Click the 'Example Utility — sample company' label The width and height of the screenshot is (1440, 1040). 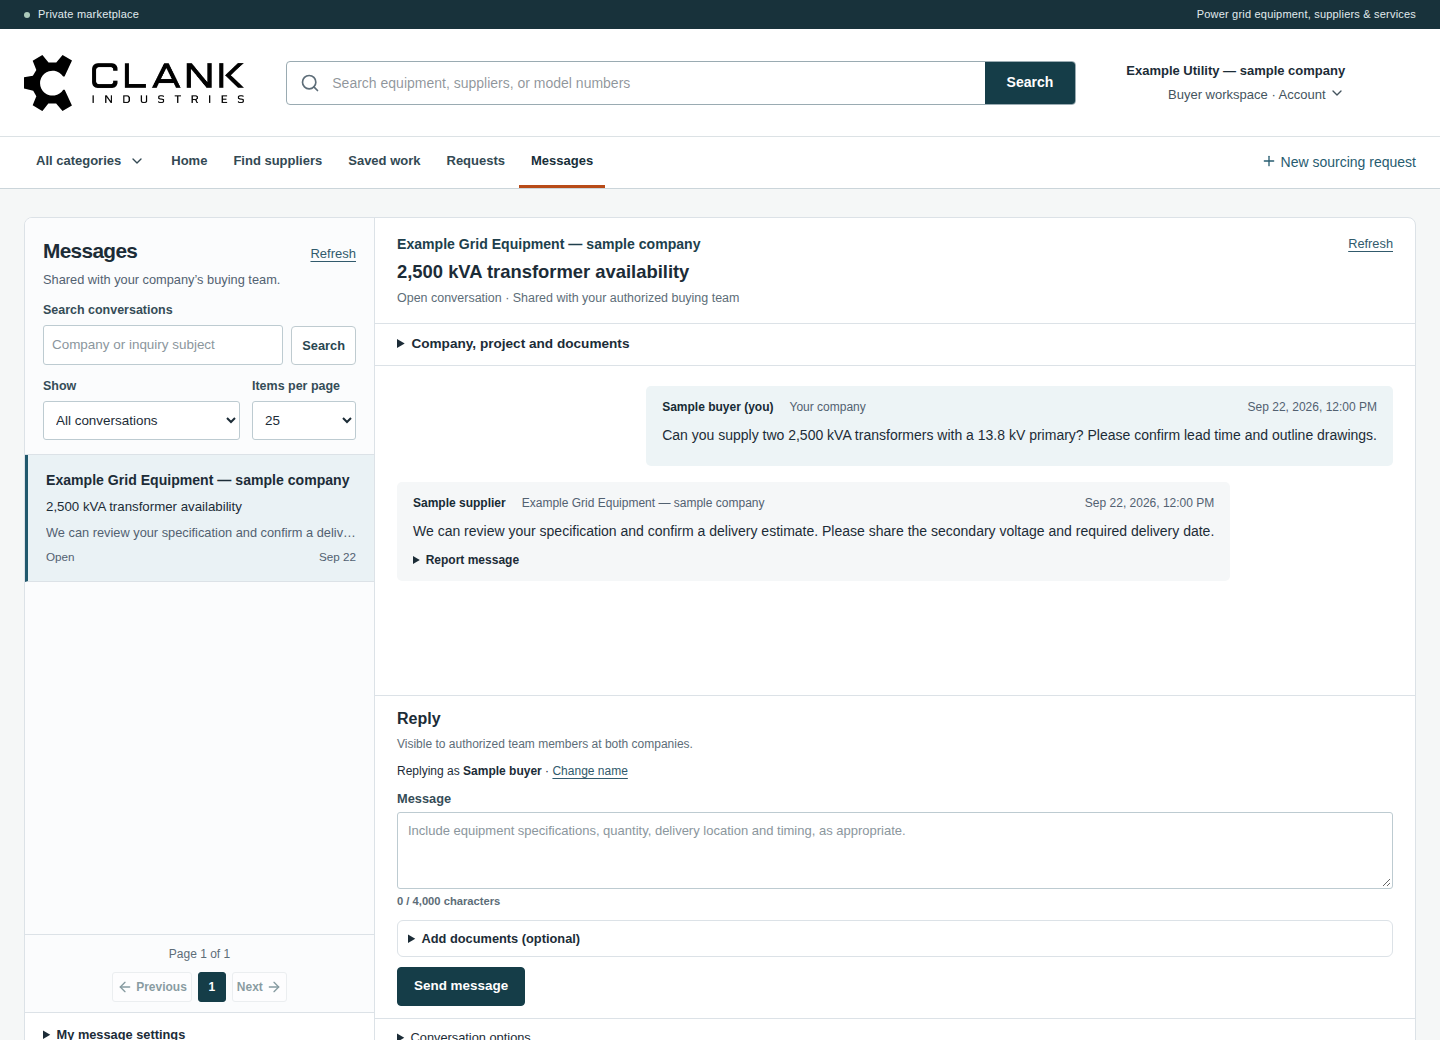coord(1235,71)
